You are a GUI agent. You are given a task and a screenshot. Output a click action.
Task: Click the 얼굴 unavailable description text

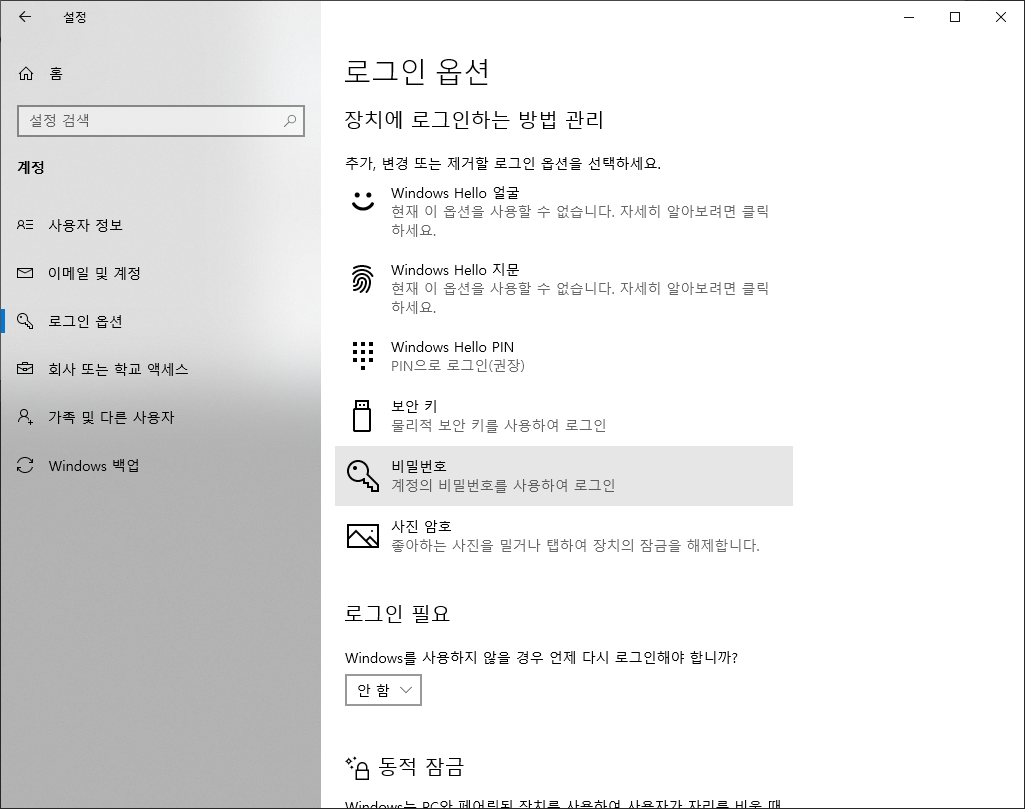[579, 221]
